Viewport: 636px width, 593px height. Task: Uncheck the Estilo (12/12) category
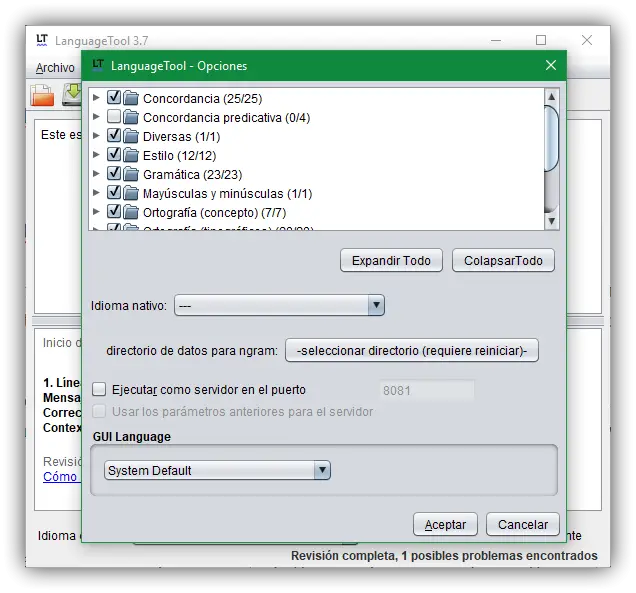[114, 155]
